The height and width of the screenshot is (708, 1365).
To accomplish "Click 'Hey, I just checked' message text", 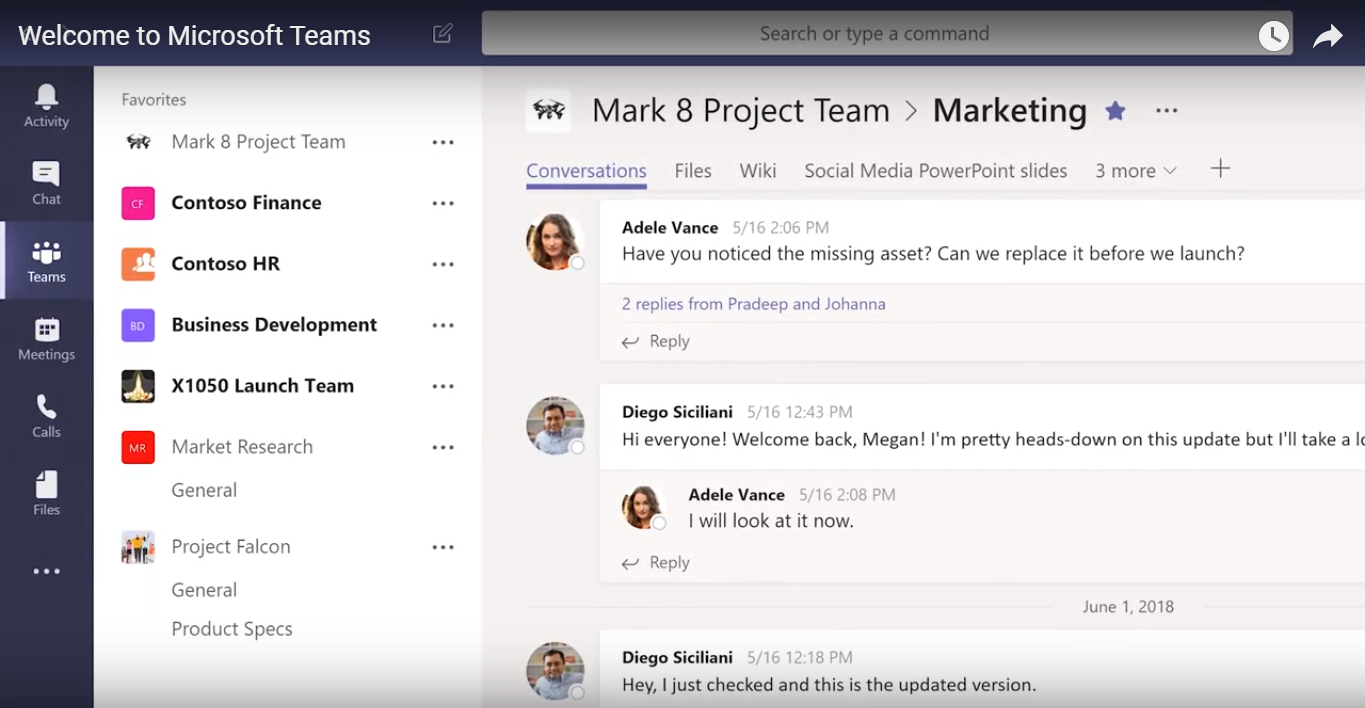I will pyautogui.click(x=829, y=685).
